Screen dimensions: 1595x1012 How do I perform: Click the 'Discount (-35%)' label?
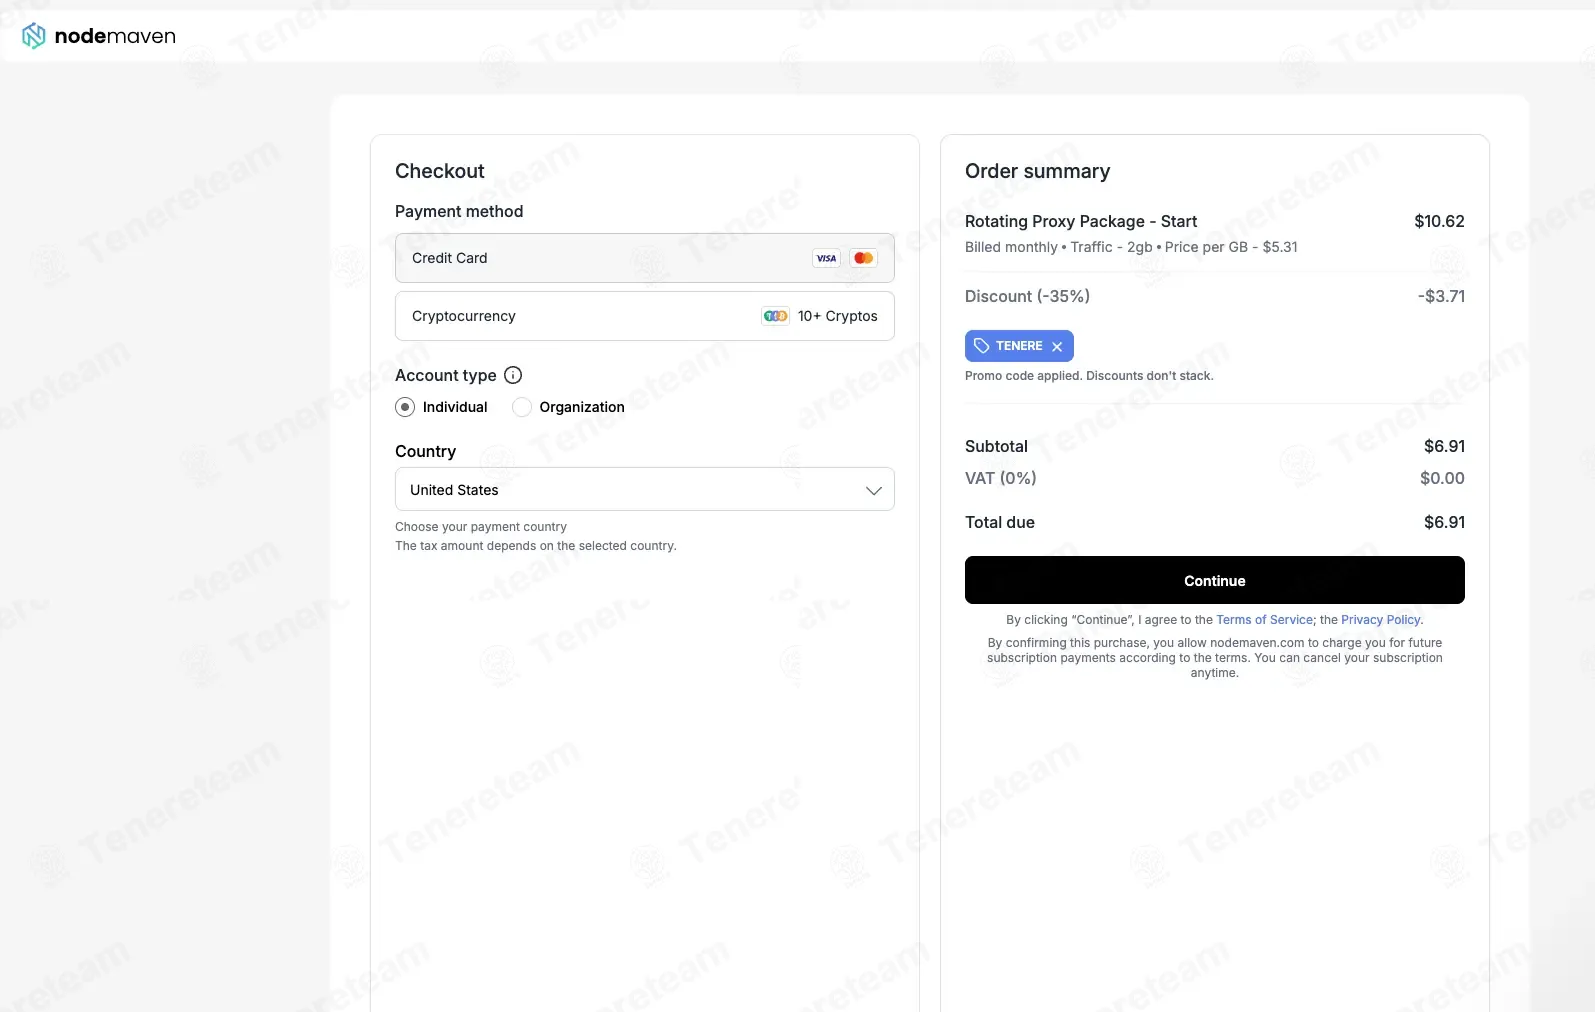click(1027, 296)
